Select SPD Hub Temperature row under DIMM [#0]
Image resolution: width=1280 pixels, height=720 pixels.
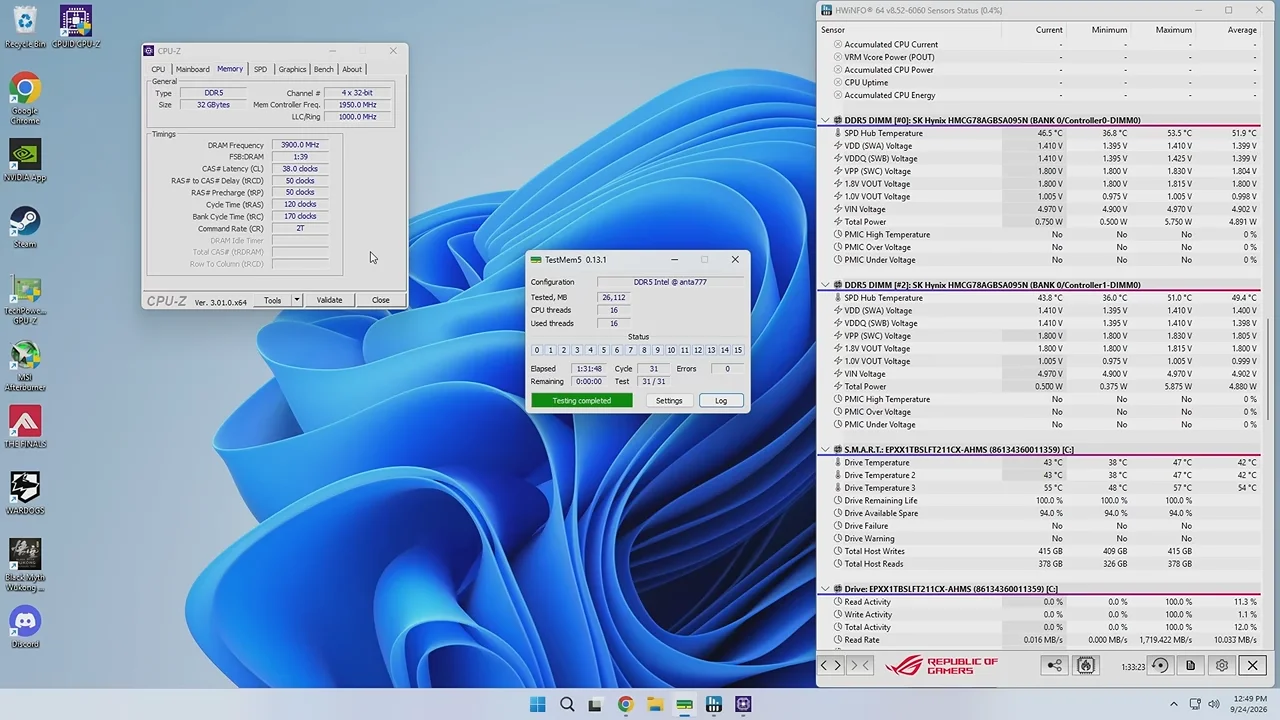(x=1040, y=133)
